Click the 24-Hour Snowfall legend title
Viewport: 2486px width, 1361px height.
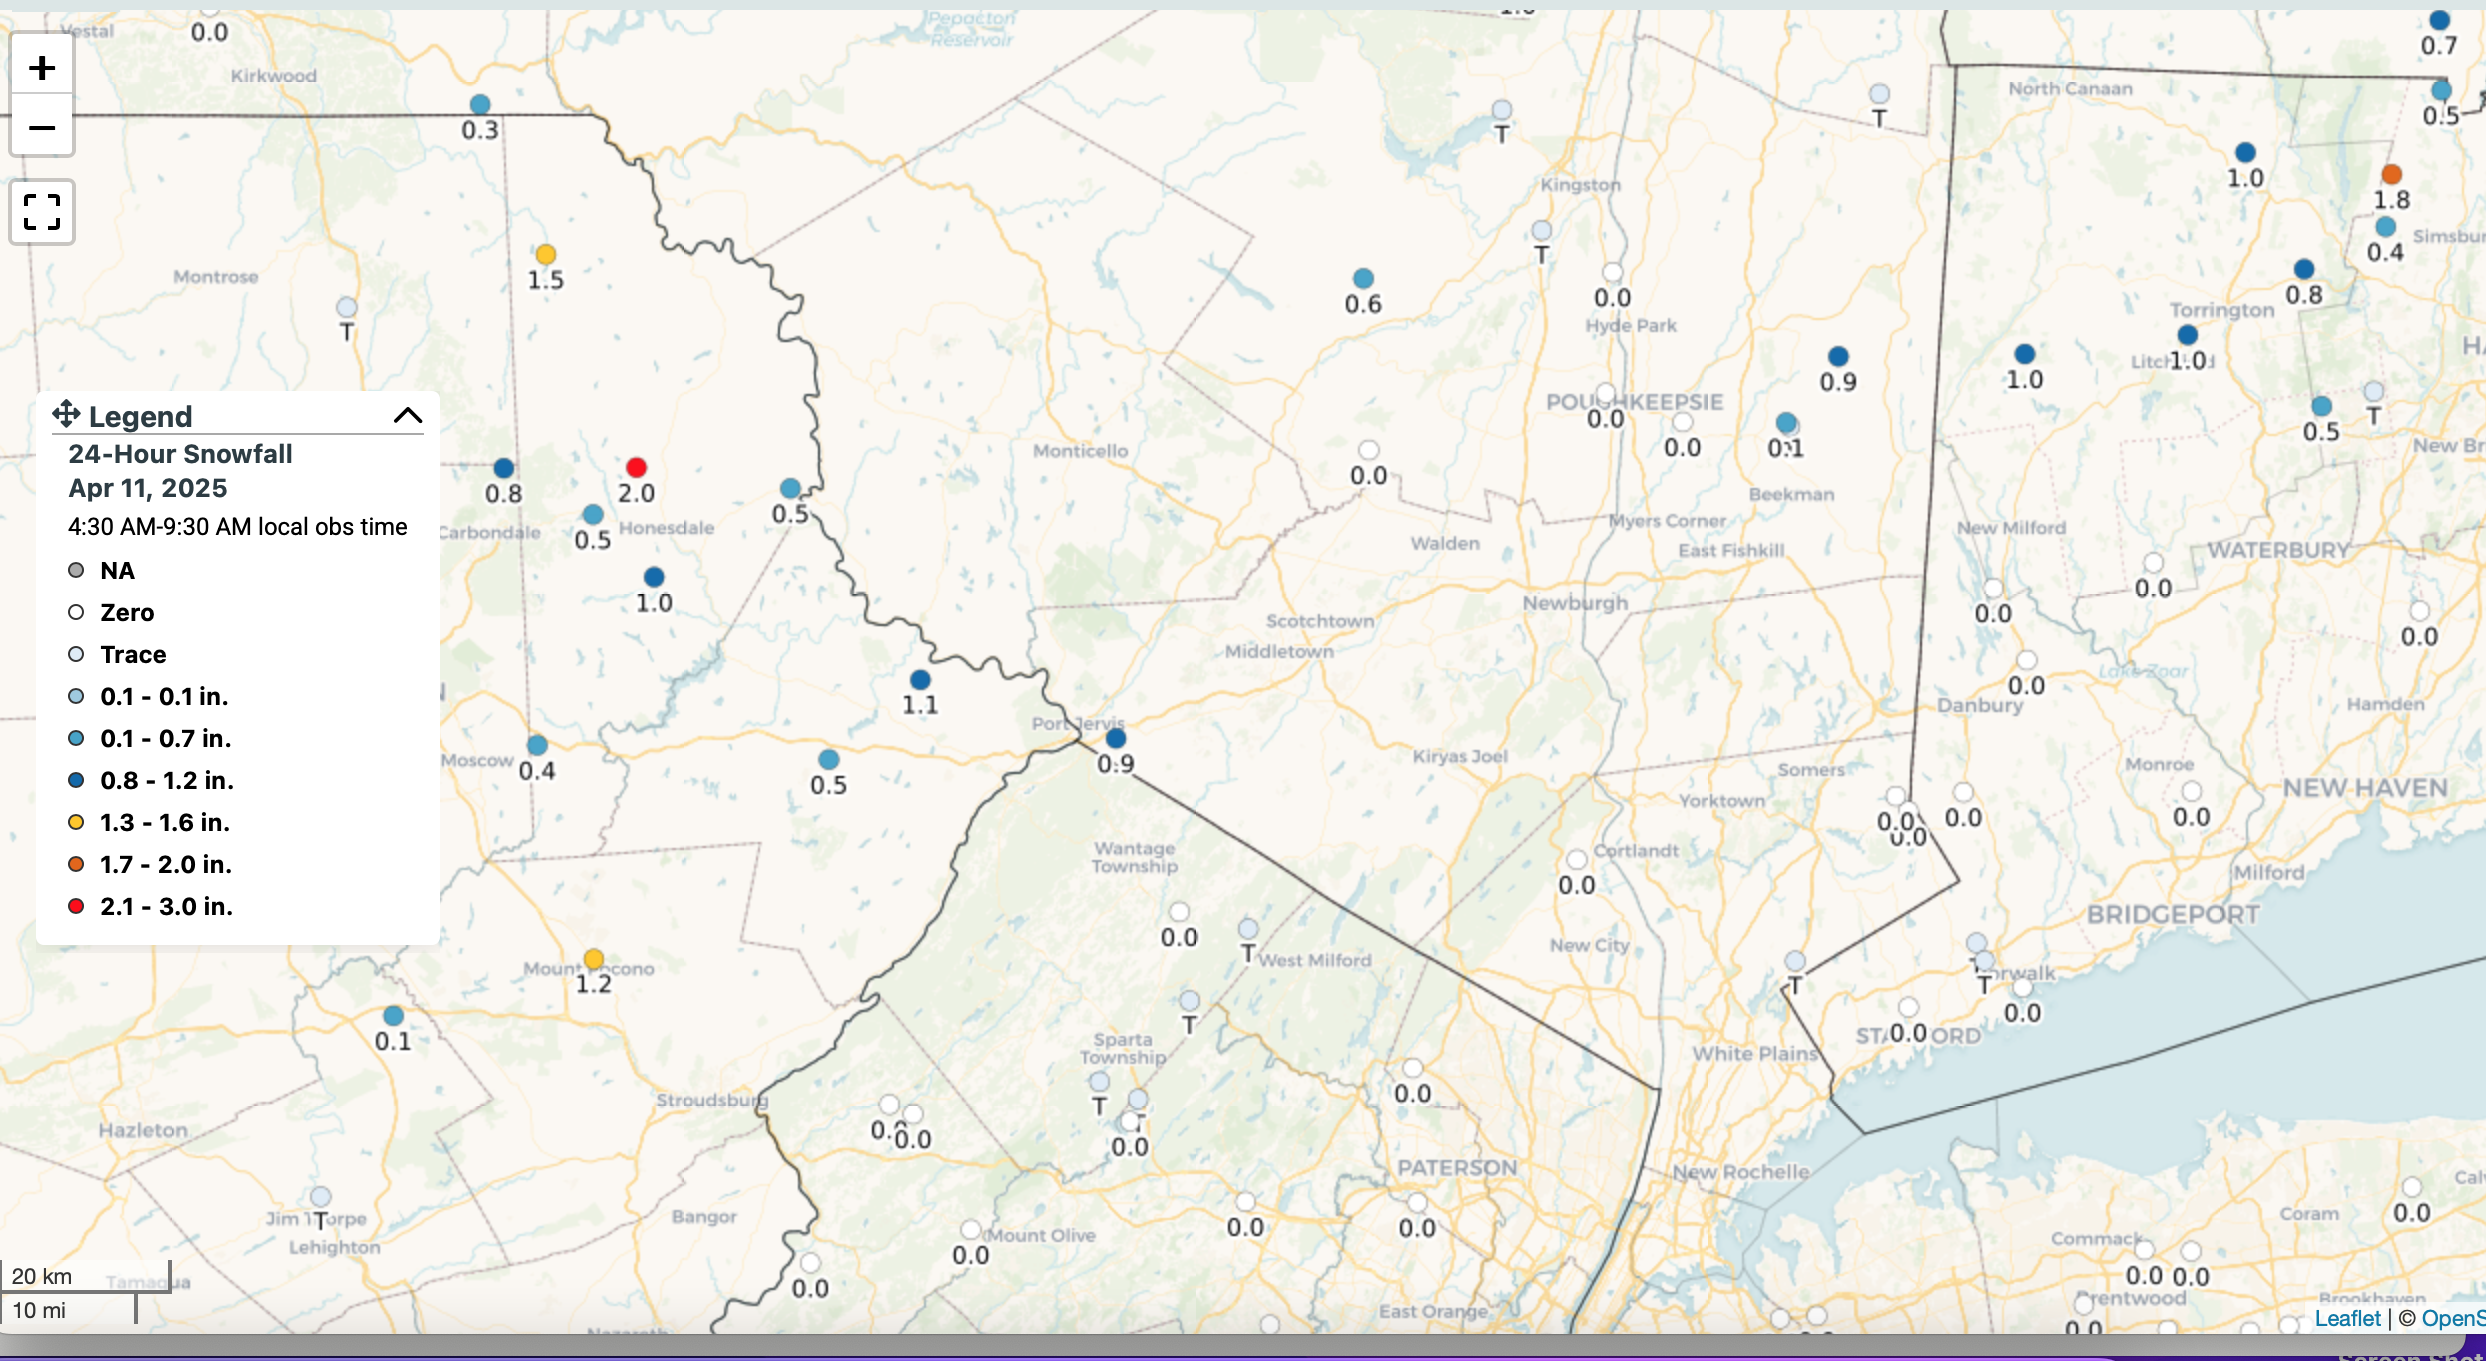point(180,454)
